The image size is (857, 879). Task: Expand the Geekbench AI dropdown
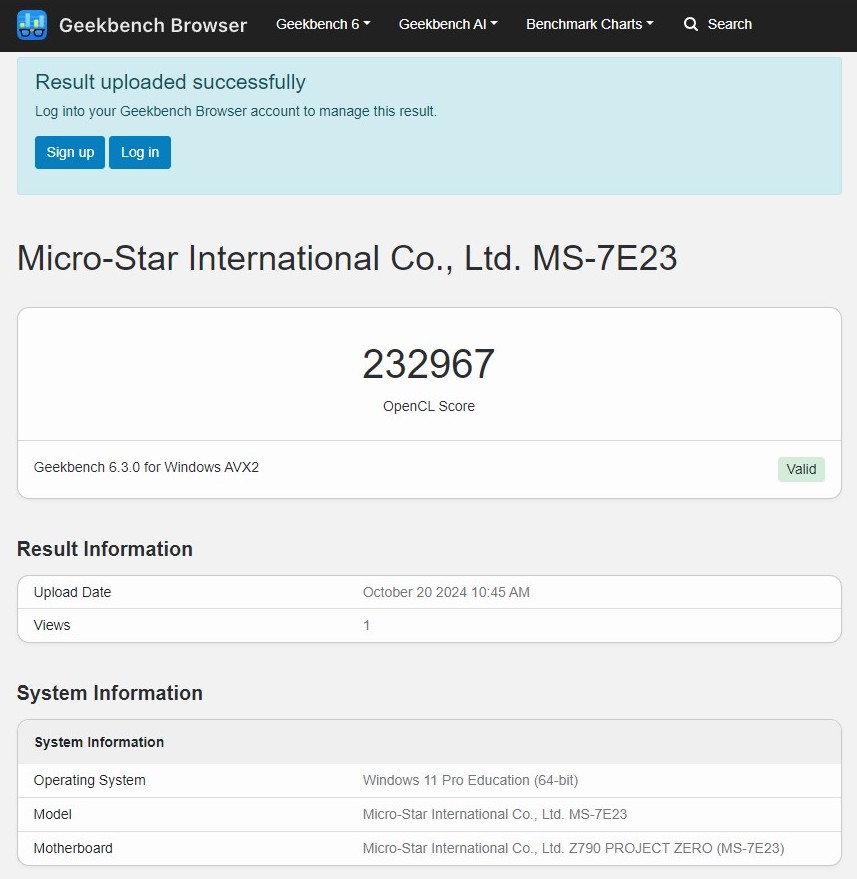pyautogui.click(x=448, y=24)
